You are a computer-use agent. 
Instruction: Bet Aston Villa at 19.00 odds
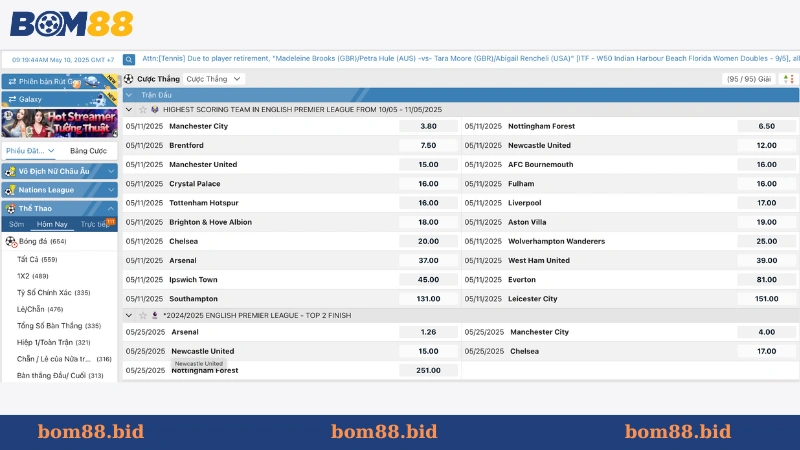pos(766,222)
